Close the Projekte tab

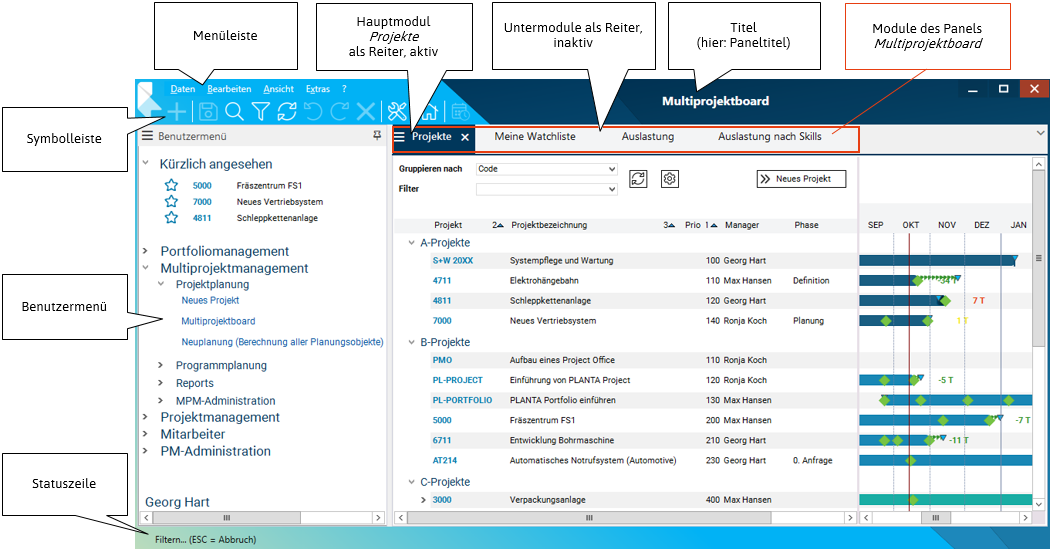tap(464, 137)
